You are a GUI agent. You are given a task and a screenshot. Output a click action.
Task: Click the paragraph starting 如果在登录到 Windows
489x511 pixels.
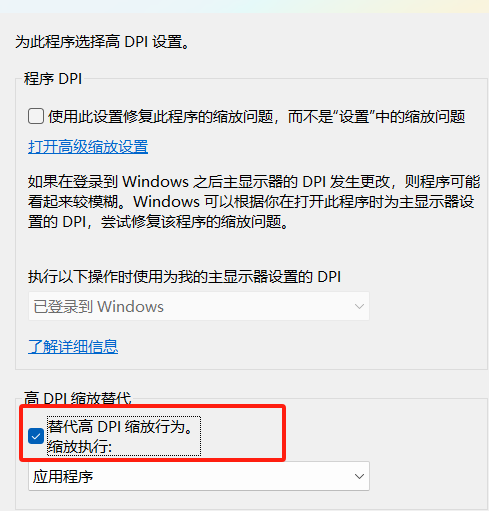pos(254,202)
